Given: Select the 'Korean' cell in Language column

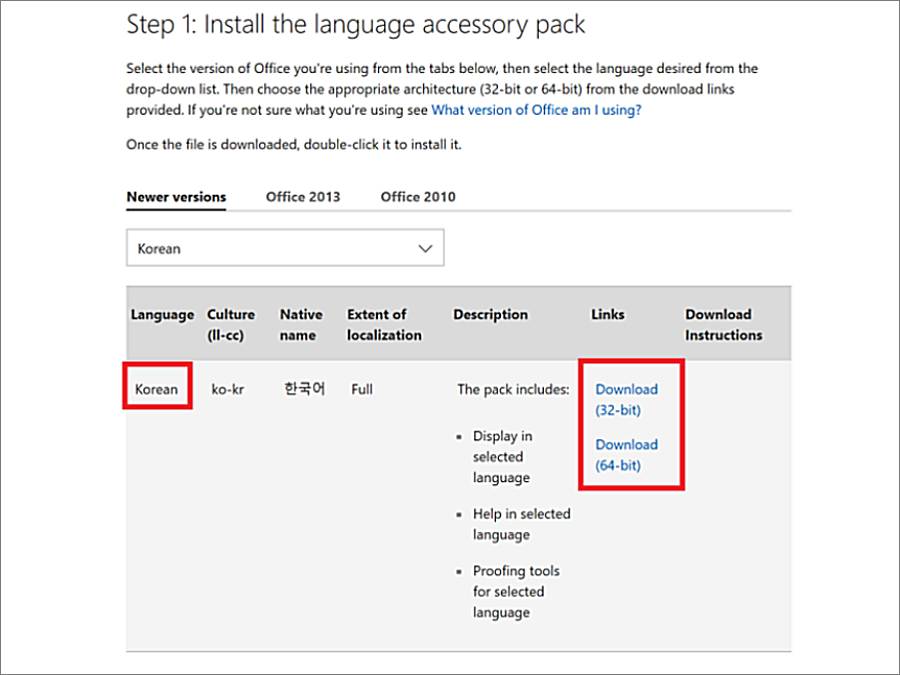Looking at the screenshot, I should tap(156, 389).
